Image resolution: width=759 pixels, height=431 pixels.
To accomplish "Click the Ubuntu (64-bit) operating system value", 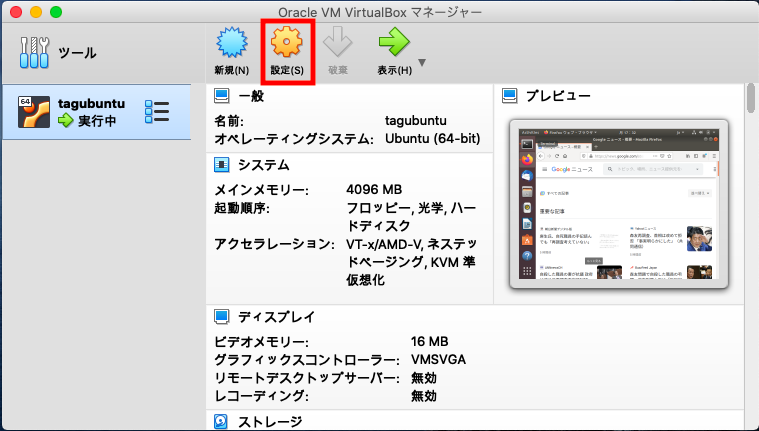I will pos(433,139).
